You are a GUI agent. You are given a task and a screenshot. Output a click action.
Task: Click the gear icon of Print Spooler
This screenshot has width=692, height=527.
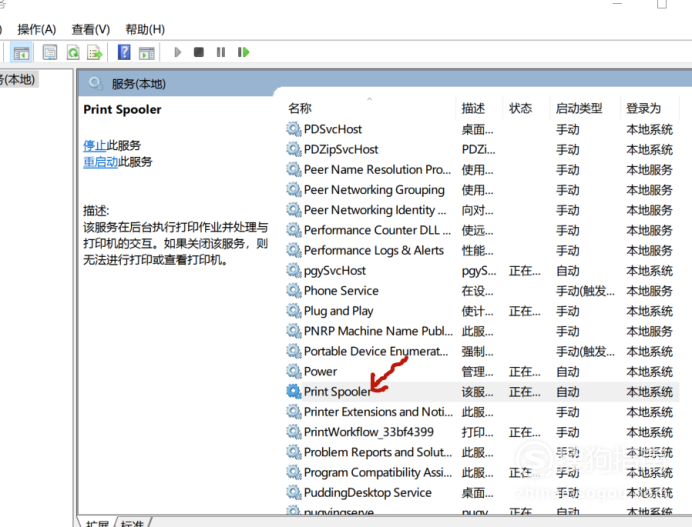pyautogui.click(x=293, y=391)
